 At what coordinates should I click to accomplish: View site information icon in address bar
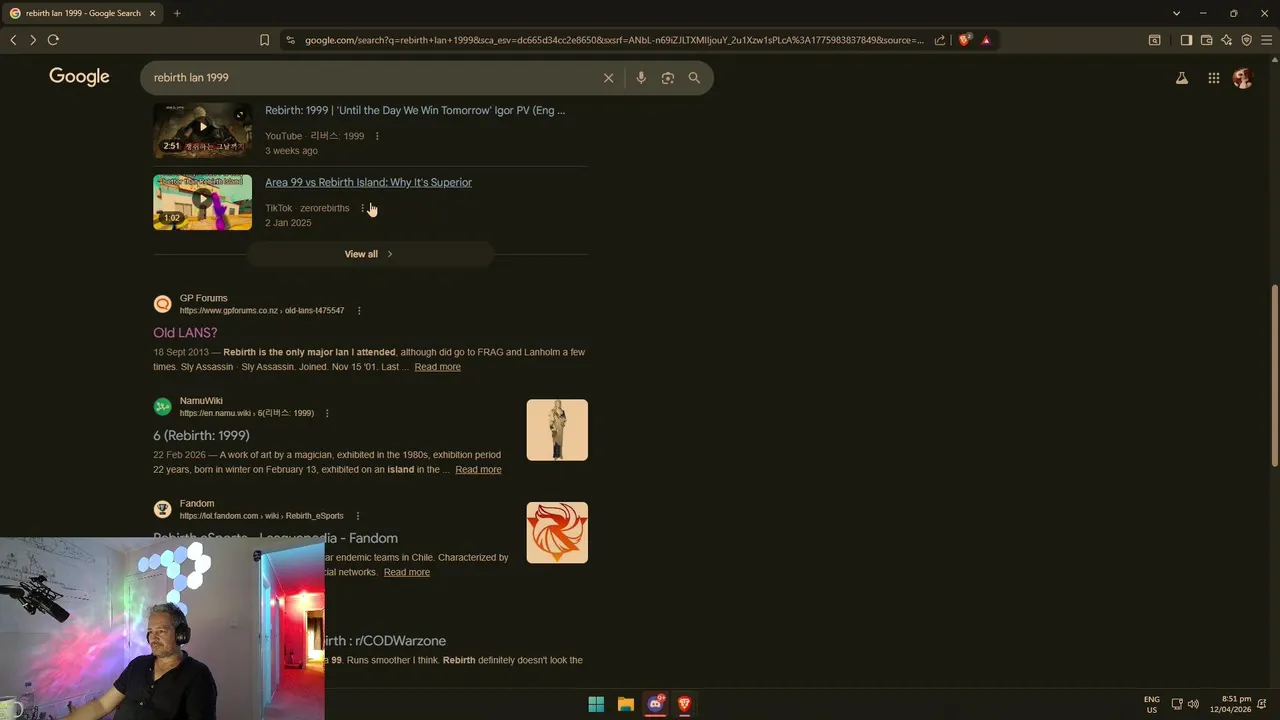pyautogui.click(x=290, y=40)
